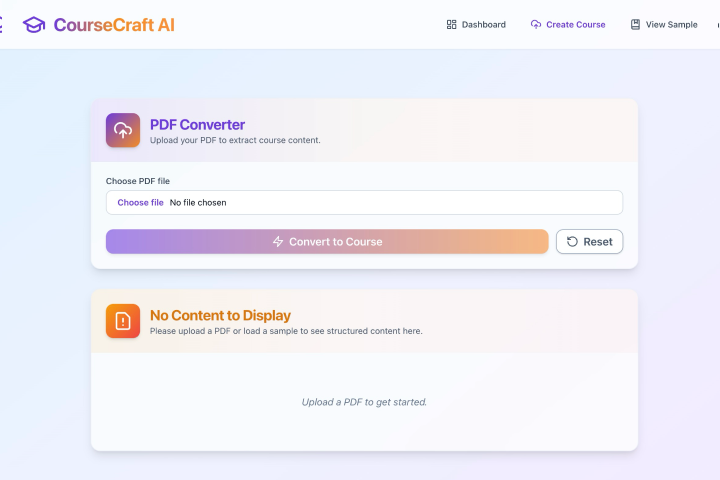Screen dimensions: 720x480
Task: Click the Create Course cloud upload icon
Action: click(x=536, y=24)
